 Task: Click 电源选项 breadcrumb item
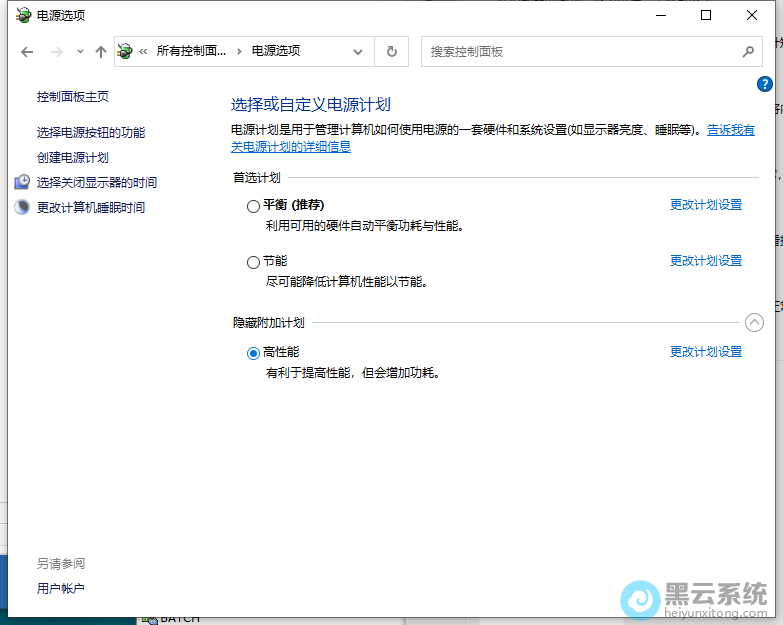(x=276, y=51)
